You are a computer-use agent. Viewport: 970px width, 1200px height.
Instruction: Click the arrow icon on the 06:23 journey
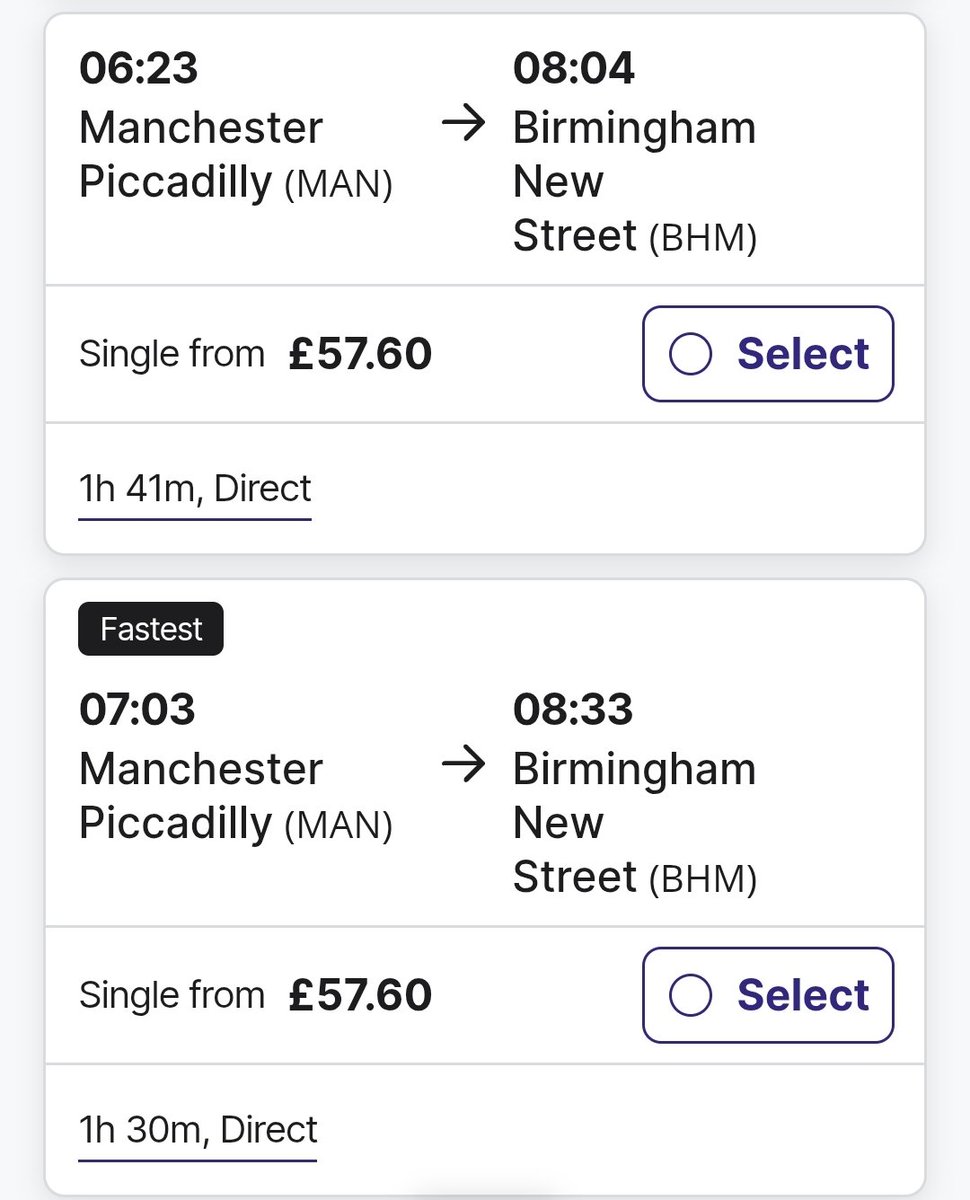462,127
